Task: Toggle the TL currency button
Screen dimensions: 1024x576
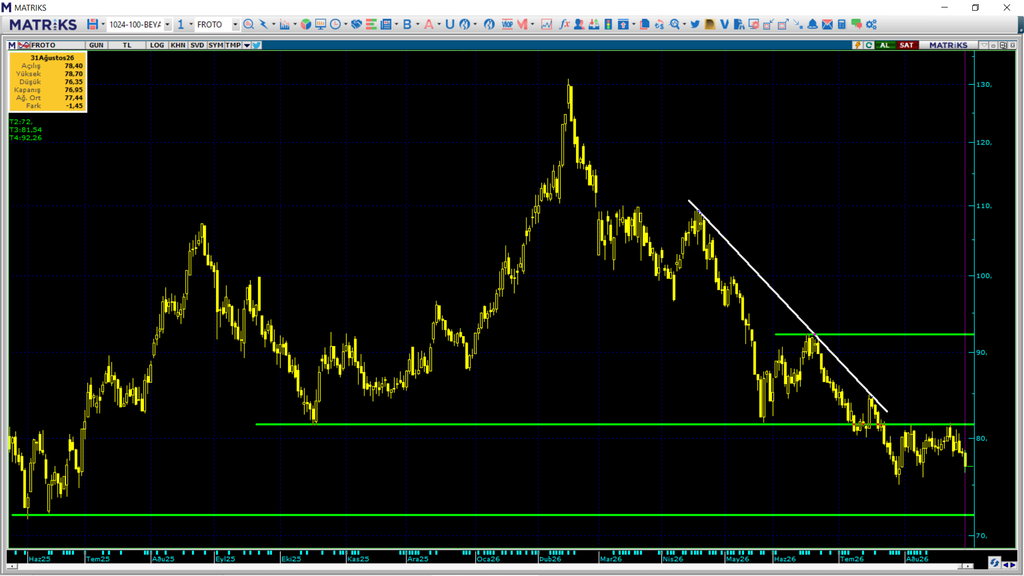Action: click(127, 45)
